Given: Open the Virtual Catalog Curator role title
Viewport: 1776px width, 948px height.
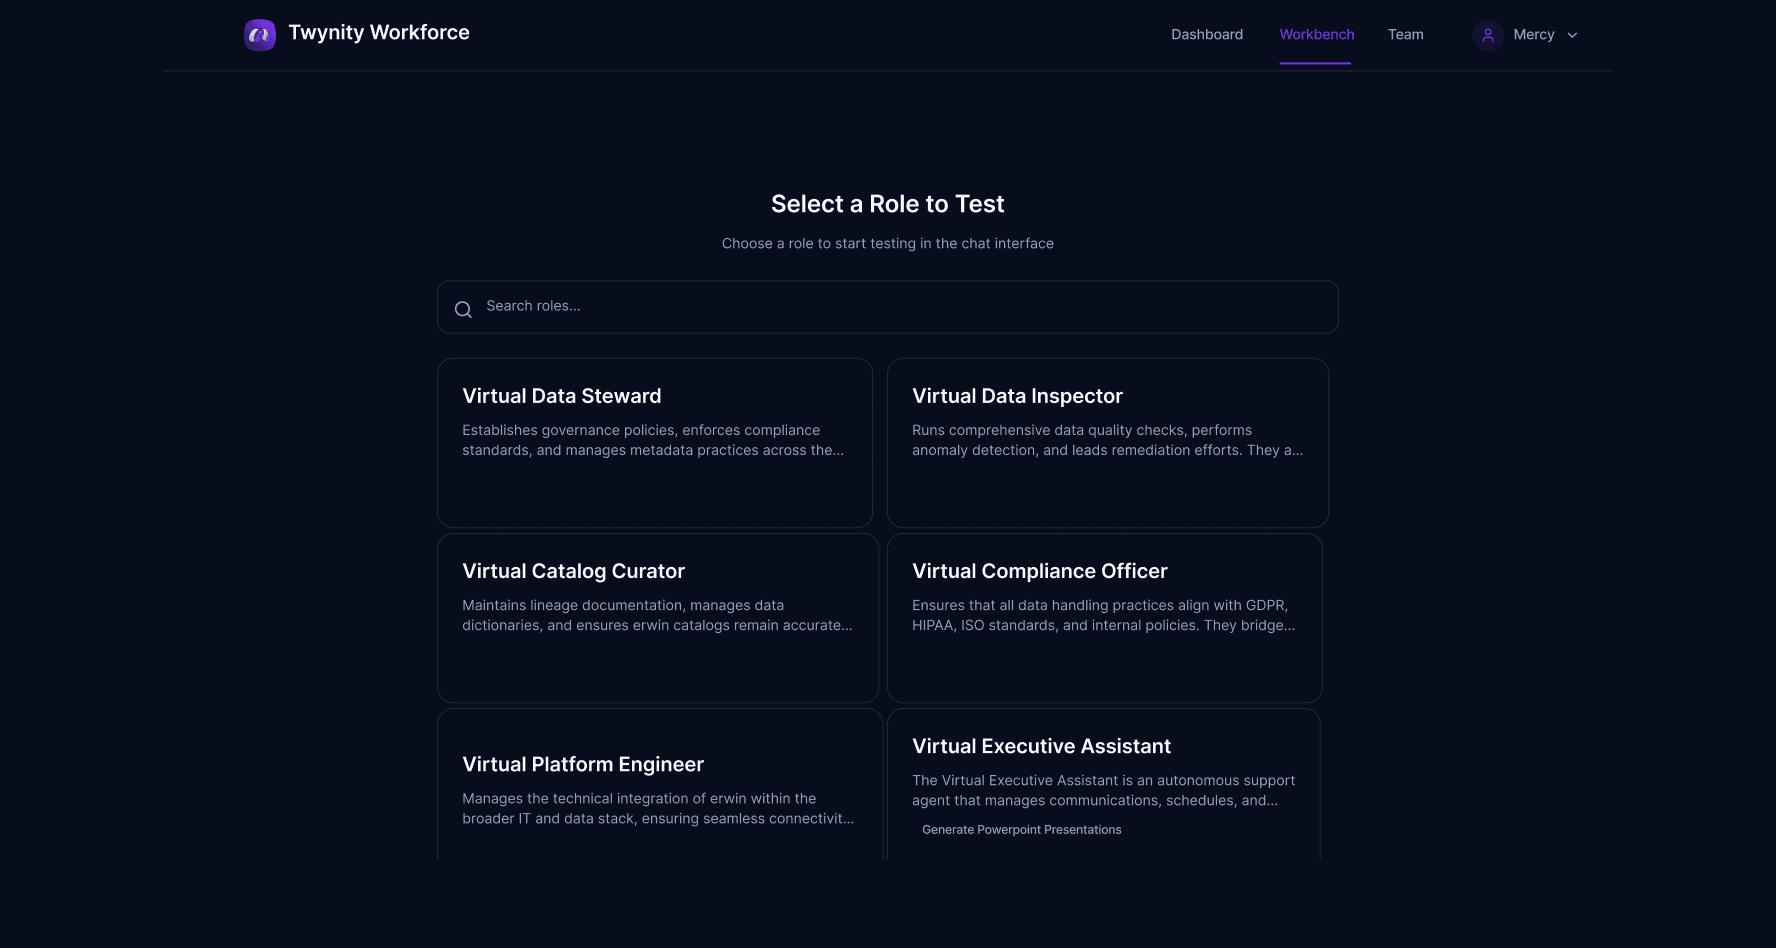Looking at the screenshot, I should click(573, 571).
